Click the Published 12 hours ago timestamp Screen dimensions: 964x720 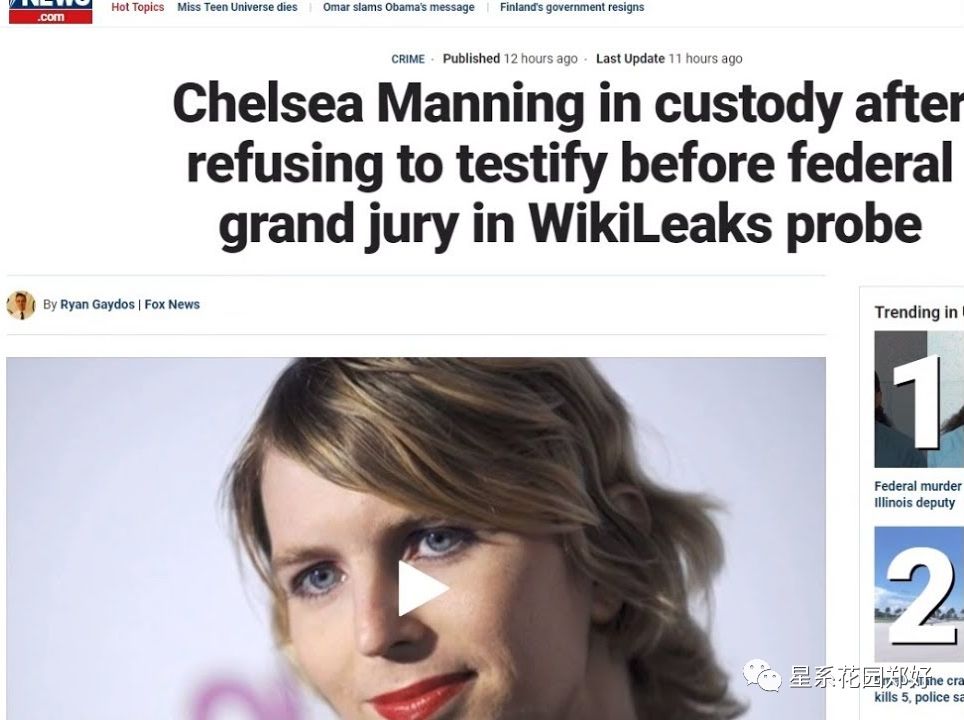pyautogui.click(x=510, y=58)
